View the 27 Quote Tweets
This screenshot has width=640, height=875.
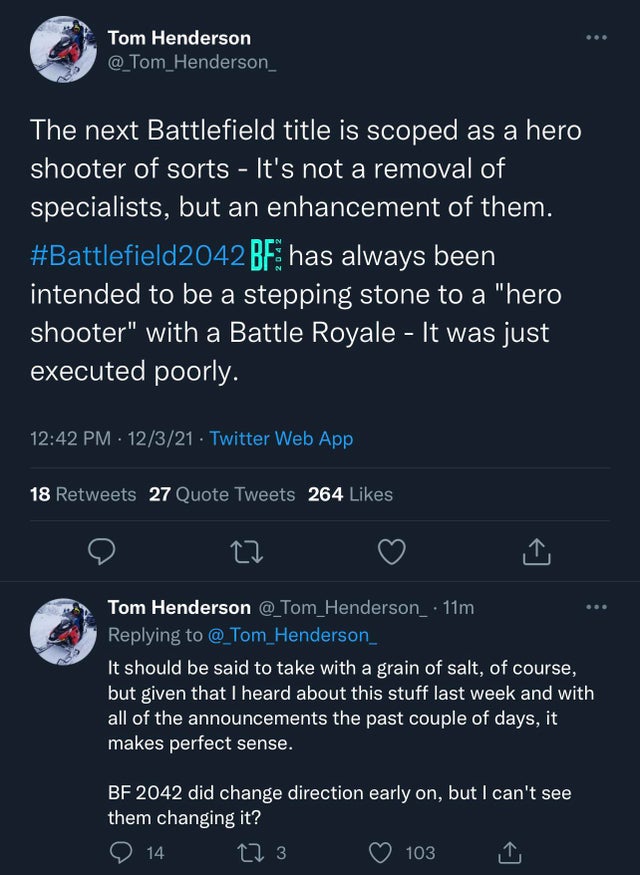(221, 494)
